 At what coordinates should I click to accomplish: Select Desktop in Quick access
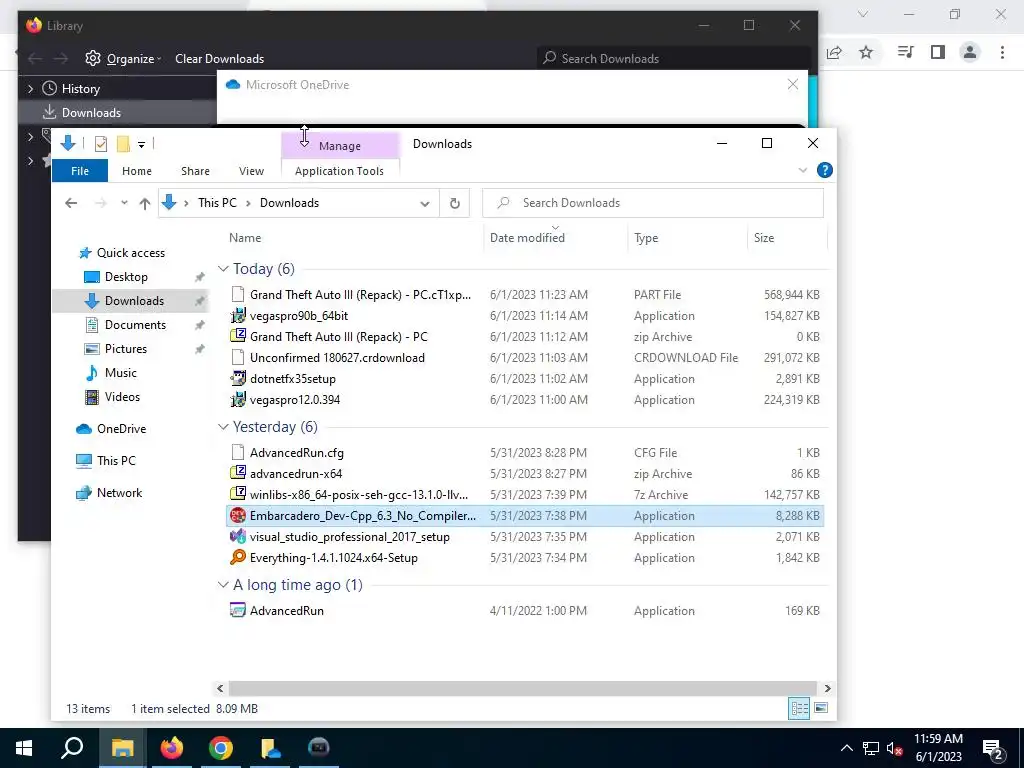[126, 277]
